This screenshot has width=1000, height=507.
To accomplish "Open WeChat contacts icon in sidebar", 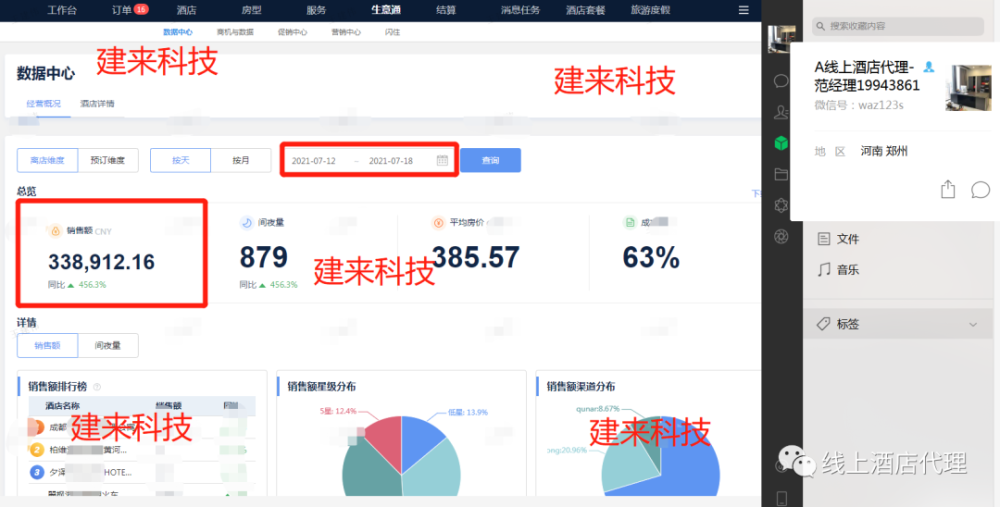I will click(781, 112).
